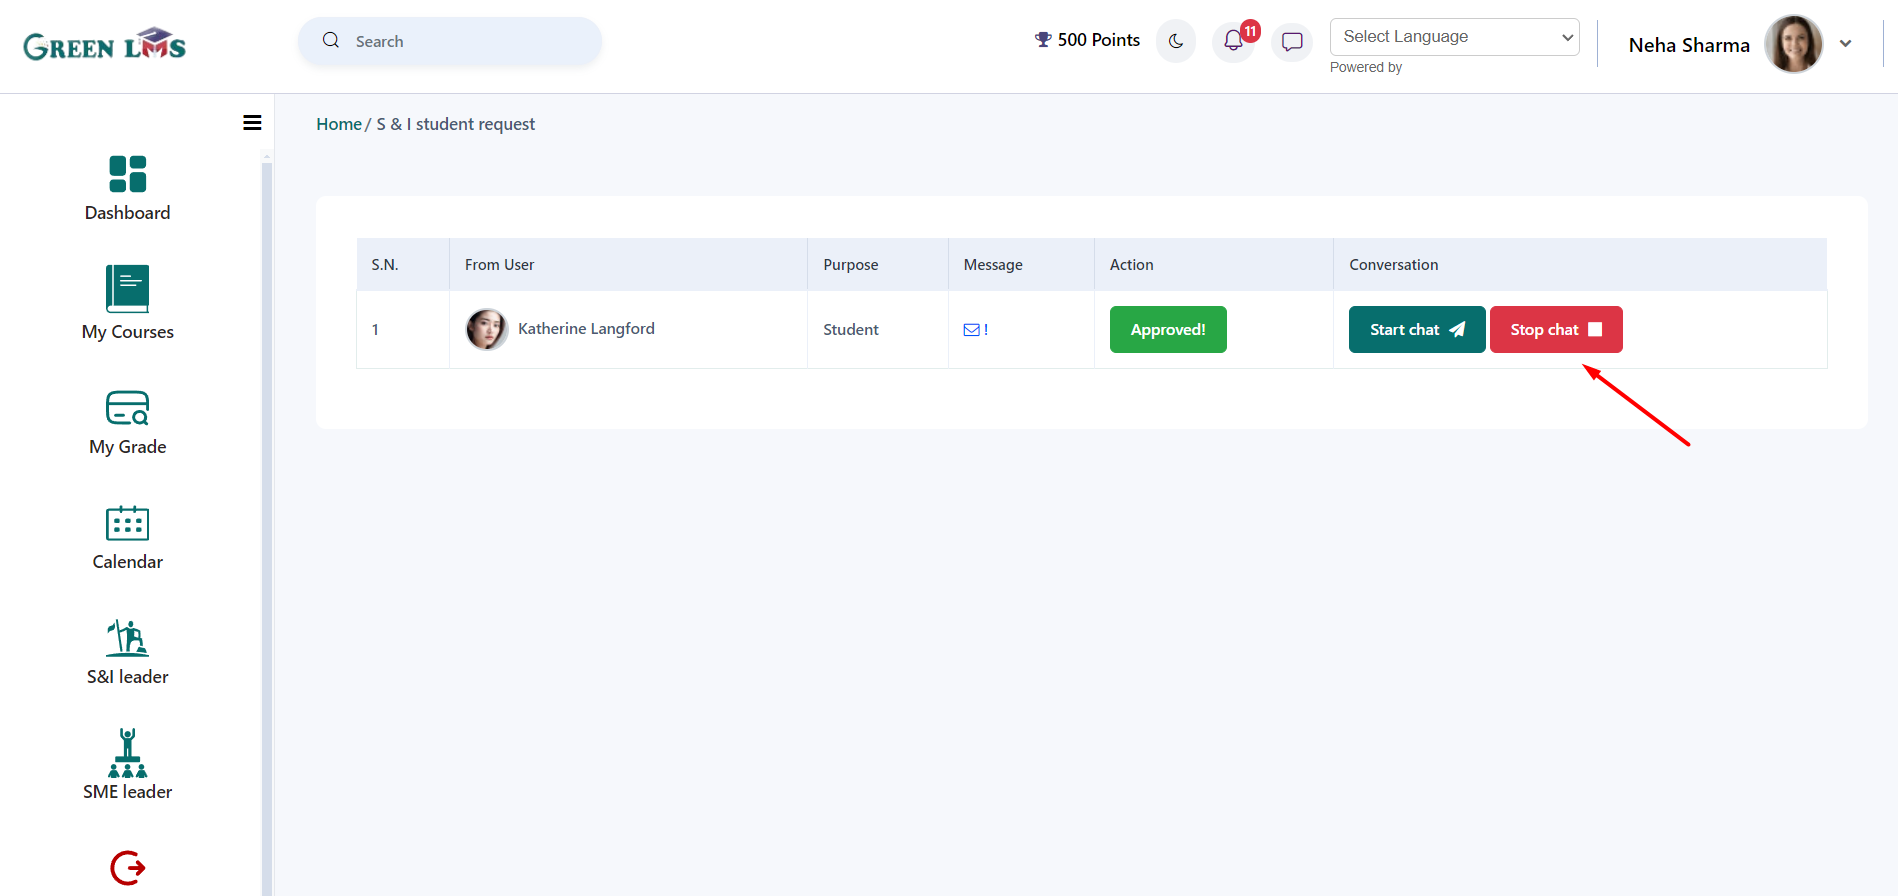Click the SME leader menu label
This screenshot has width=1898, height=896.
click(x=128, y=792)
